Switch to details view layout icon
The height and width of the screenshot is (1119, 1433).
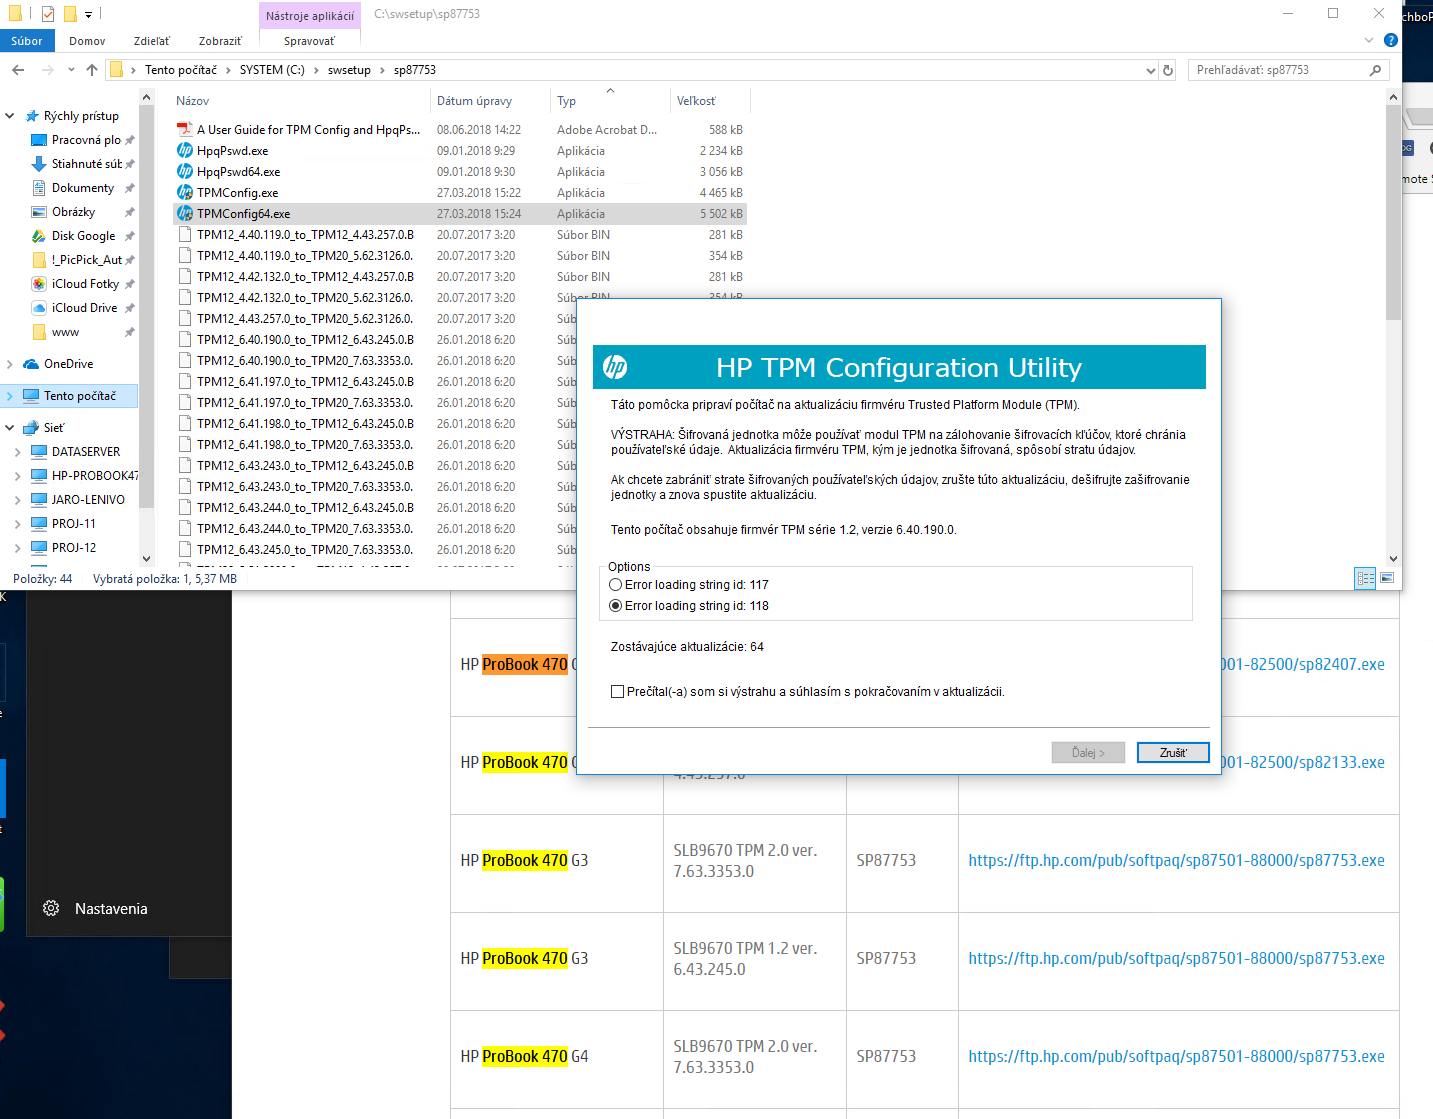tap(1365, 578)
